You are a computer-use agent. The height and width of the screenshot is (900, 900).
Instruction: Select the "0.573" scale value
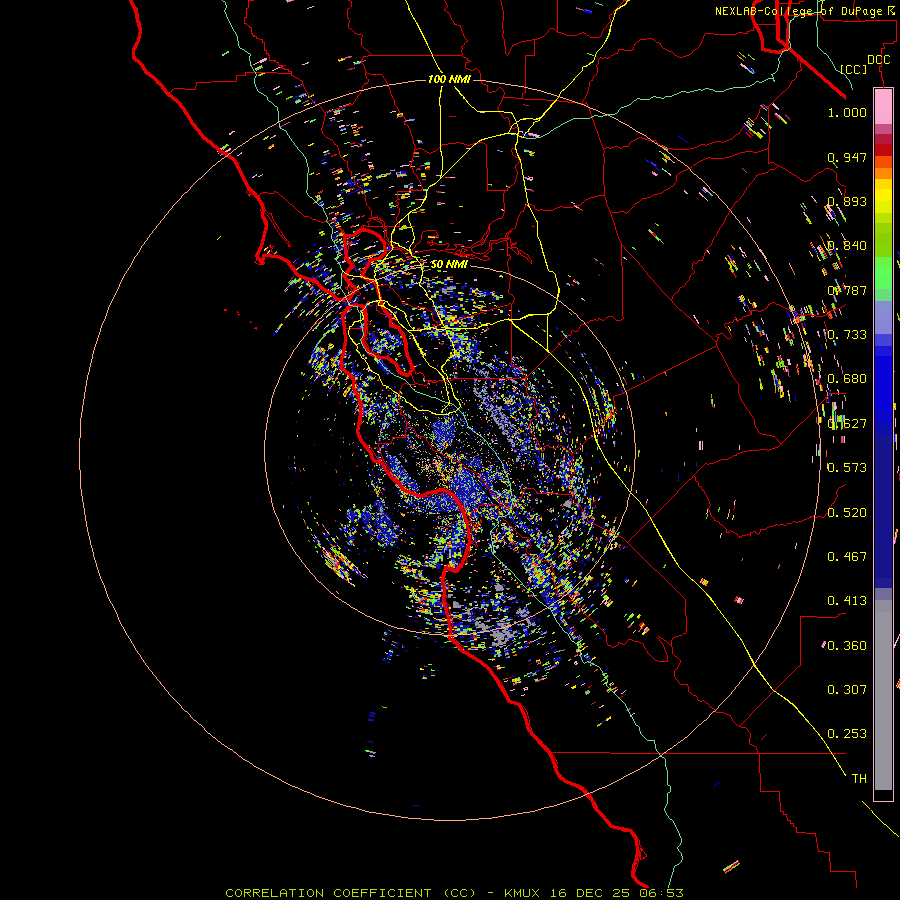[847, 468]
